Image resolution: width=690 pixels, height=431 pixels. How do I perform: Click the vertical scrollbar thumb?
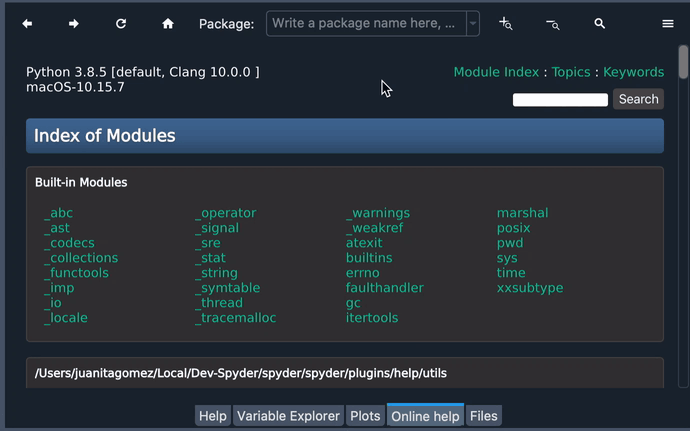tap(683, 62)
